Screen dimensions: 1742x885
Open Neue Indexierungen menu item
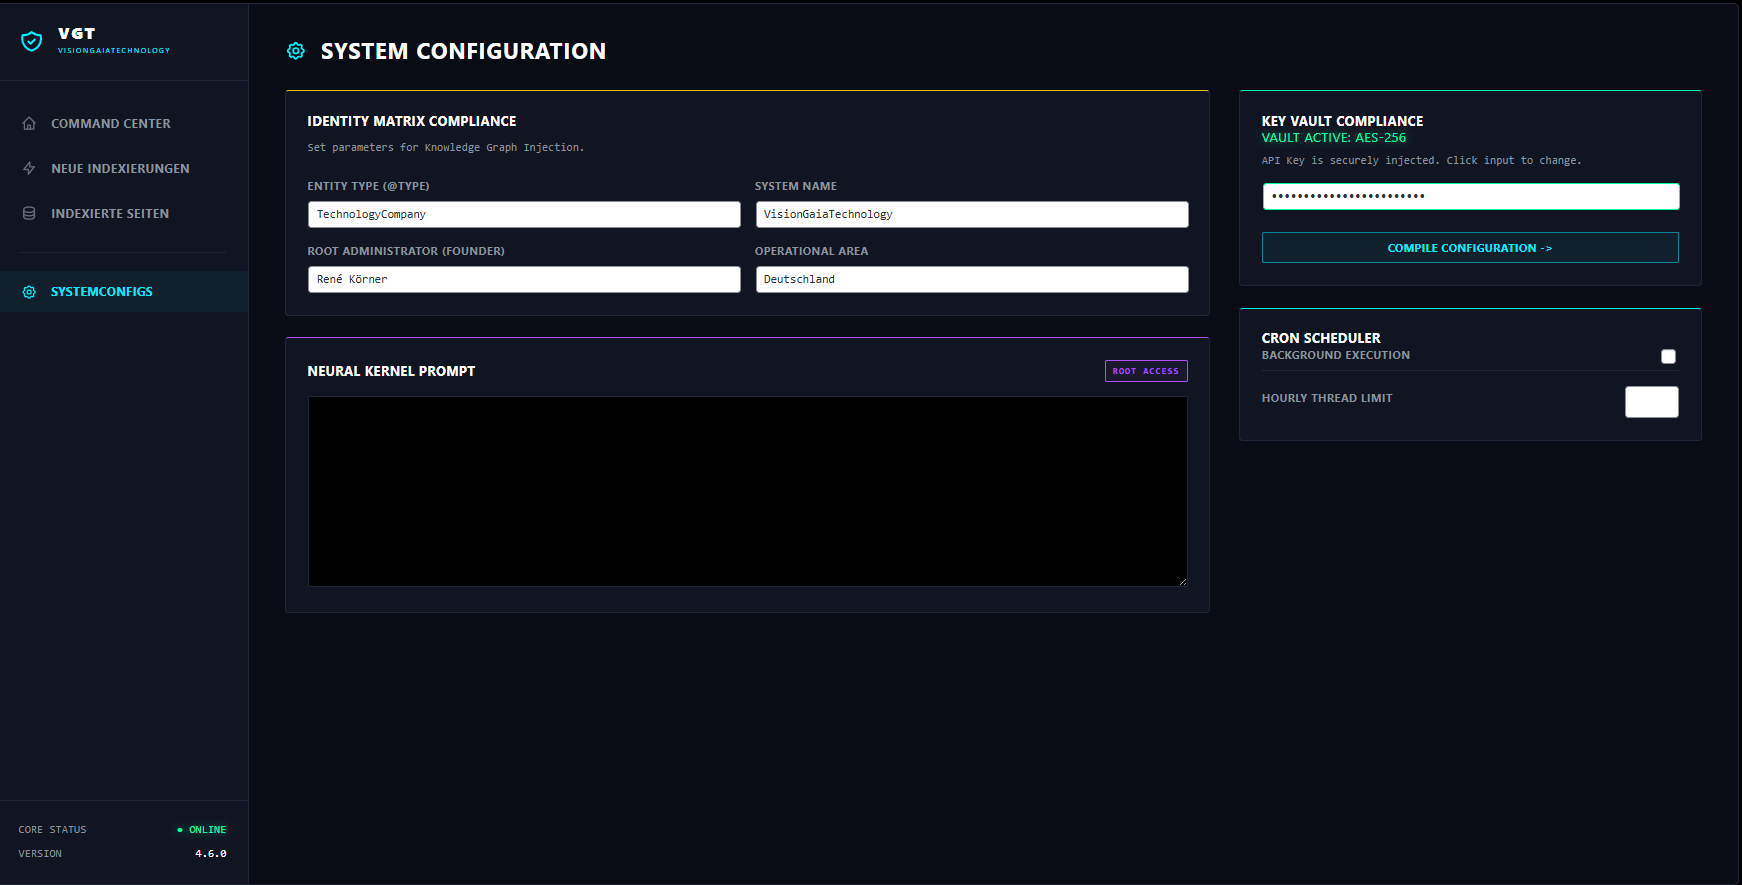[x=124, y=168]
